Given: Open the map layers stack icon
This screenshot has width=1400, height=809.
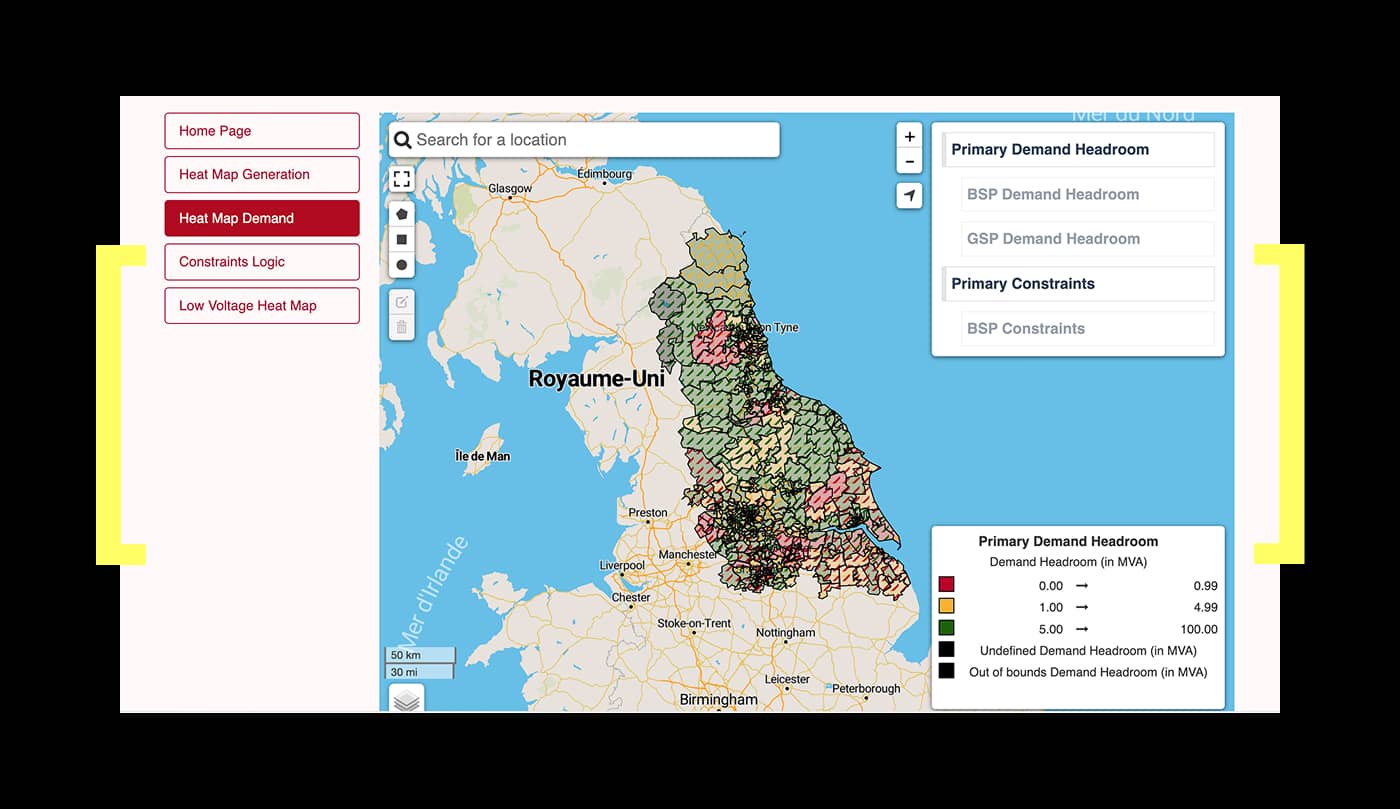Looking at the screenshot, I should point(406,700).
